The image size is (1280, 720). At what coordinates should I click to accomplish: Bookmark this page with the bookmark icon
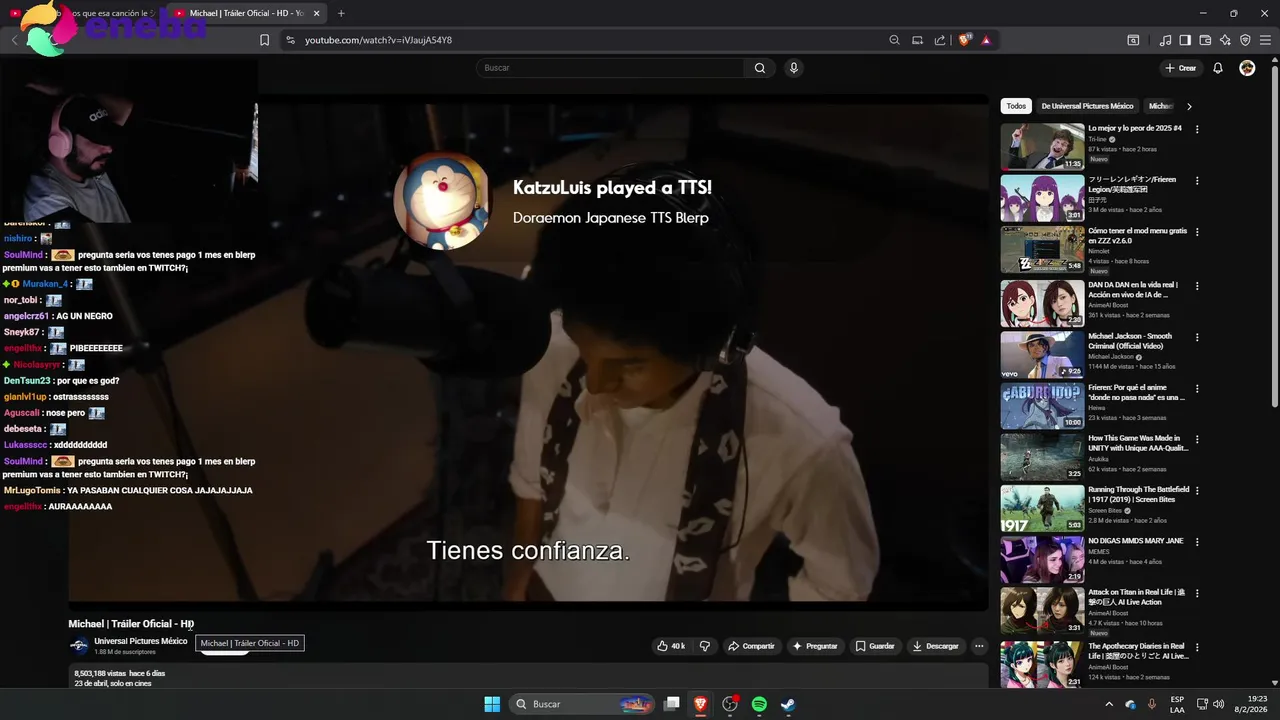click(264, 40)
